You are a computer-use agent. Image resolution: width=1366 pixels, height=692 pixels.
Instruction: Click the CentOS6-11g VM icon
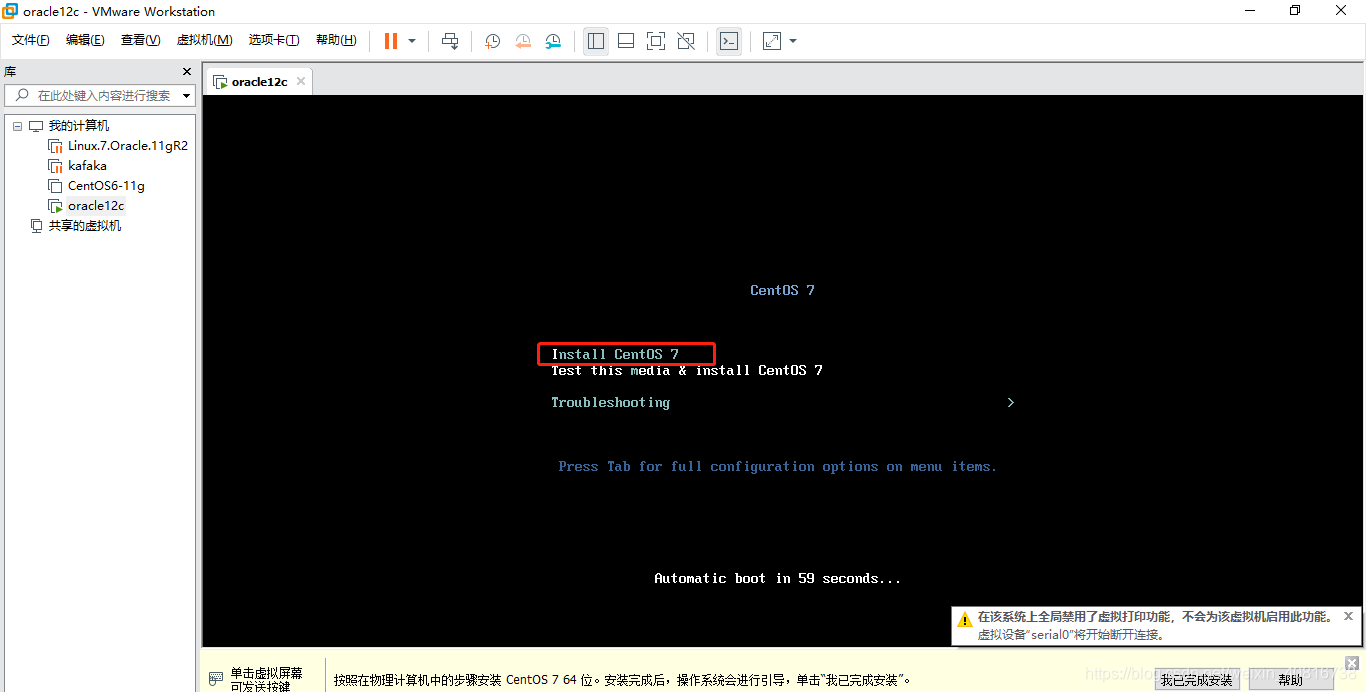pyautogui.click(x=56, y=186)
